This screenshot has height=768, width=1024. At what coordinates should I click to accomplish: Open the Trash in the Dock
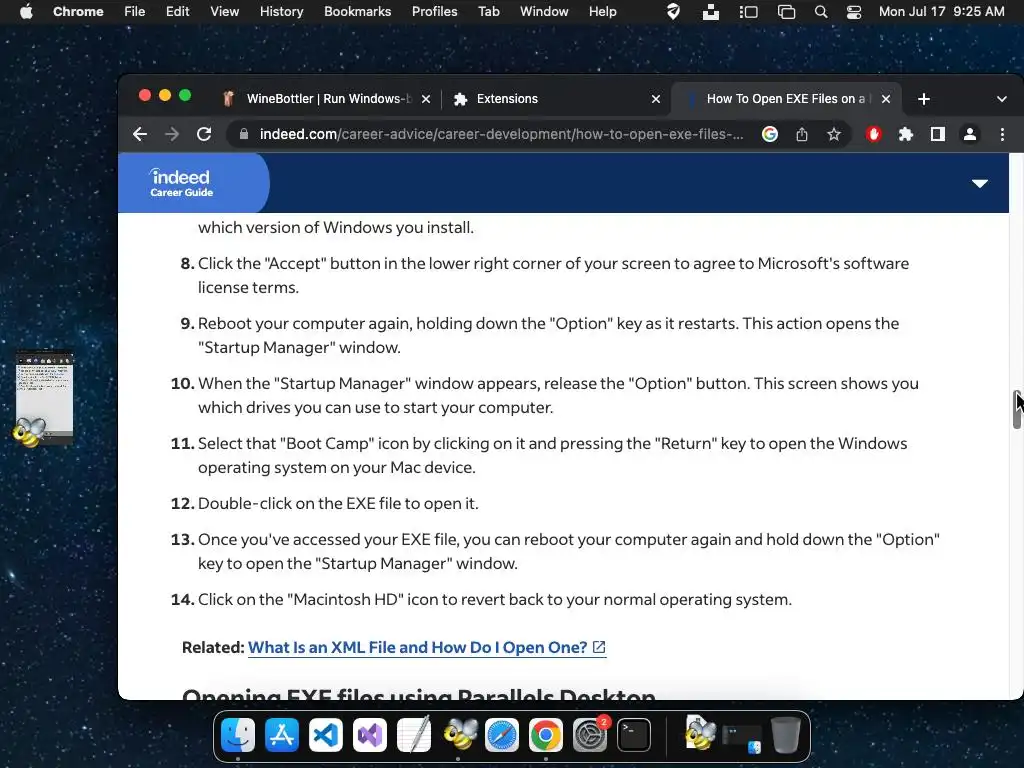[x=786, y=735]
